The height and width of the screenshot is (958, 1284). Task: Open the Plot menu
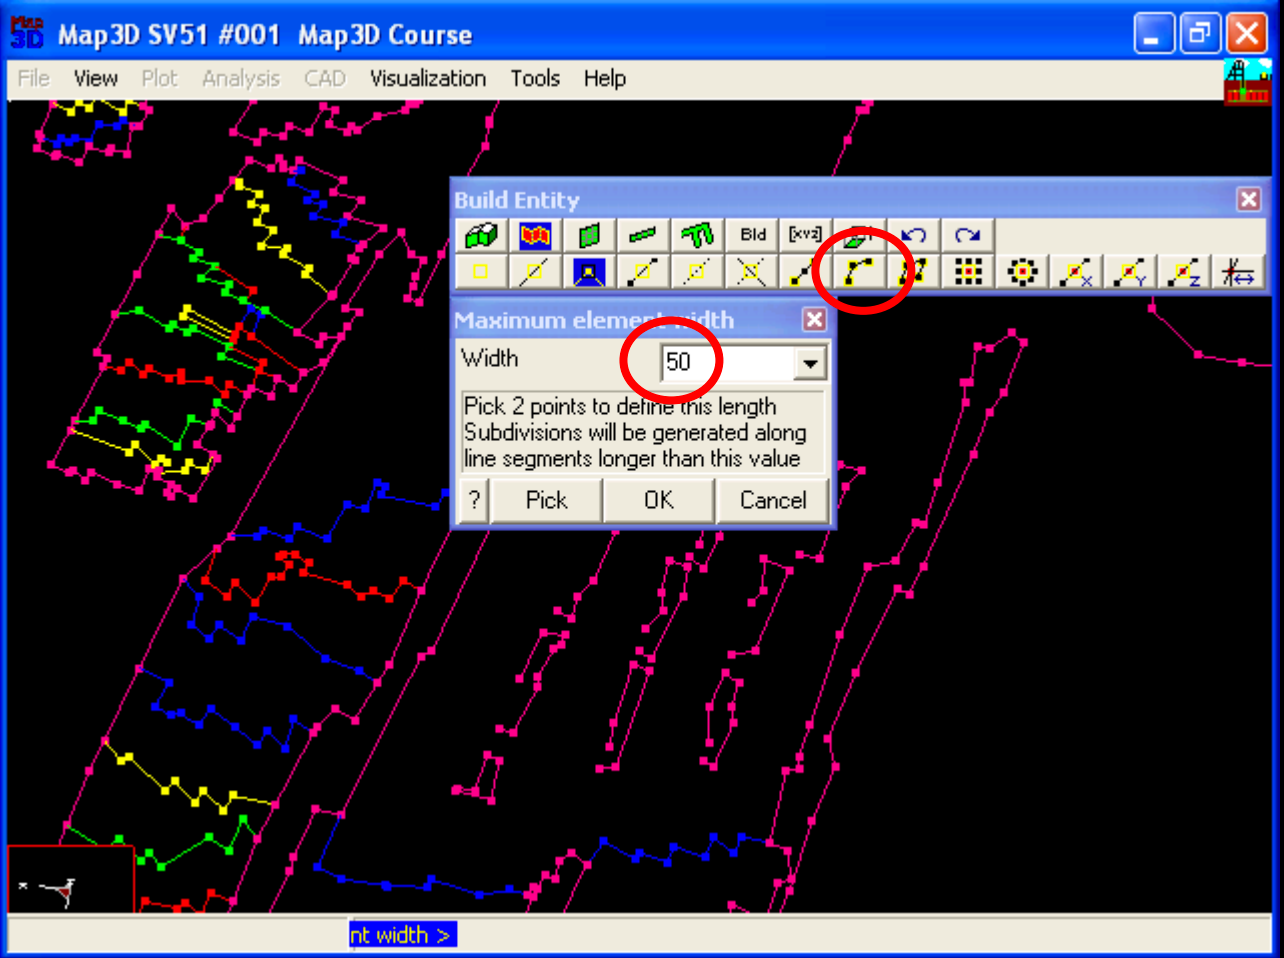159,78
